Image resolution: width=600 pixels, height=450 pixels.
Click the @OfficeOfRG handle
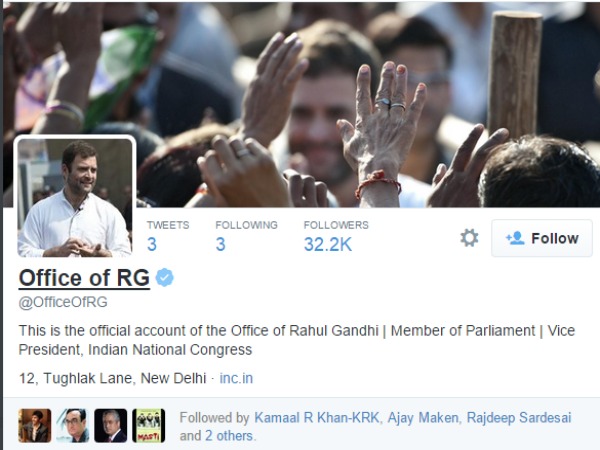pos(63,302)
